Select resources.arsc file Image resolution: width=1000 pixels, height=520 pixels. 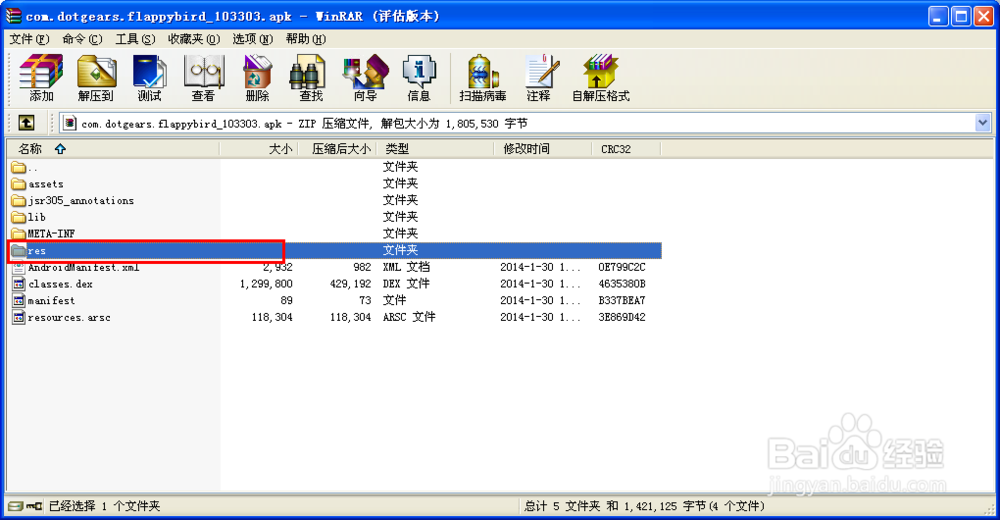tap(61, 317)
